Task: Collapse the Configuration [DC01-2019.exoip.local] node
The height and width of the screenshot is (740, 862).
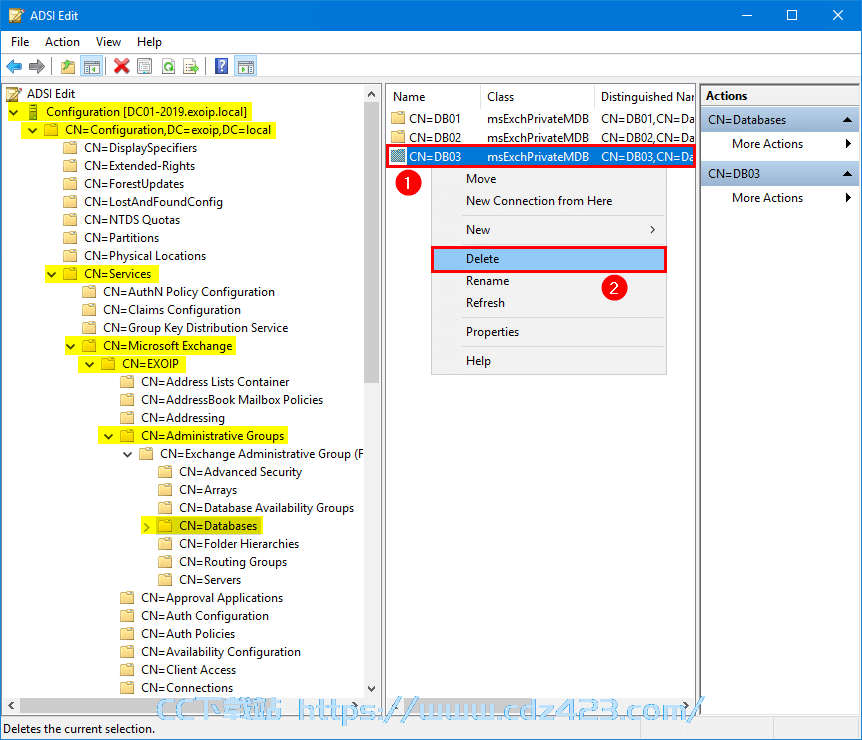Action: pyautogui.click(x=14, y=113)
